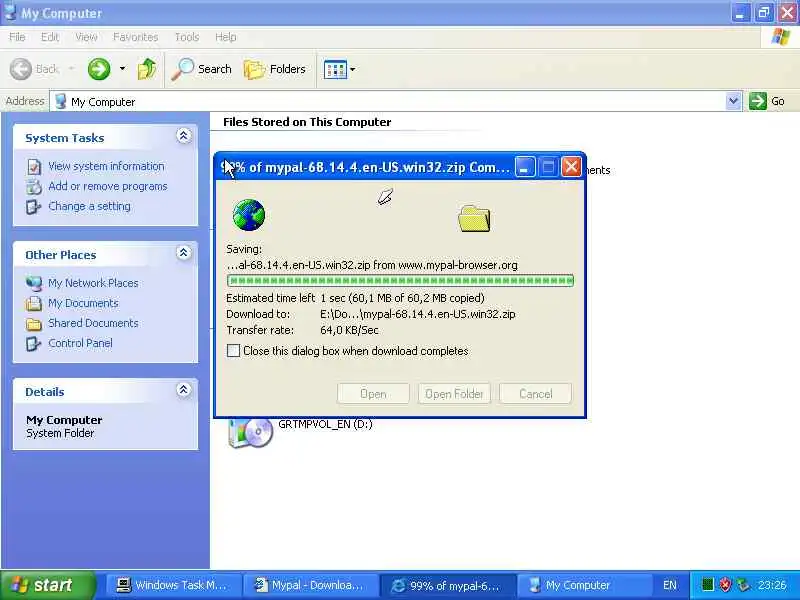The height and width of the screenshot is (600, 800).
Task: Toggle the Folders pane
Action: (275, 69)
